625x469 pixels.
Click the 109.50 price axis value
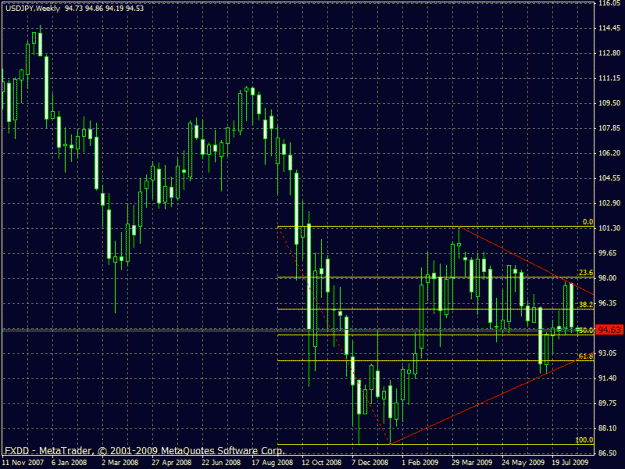609,103
